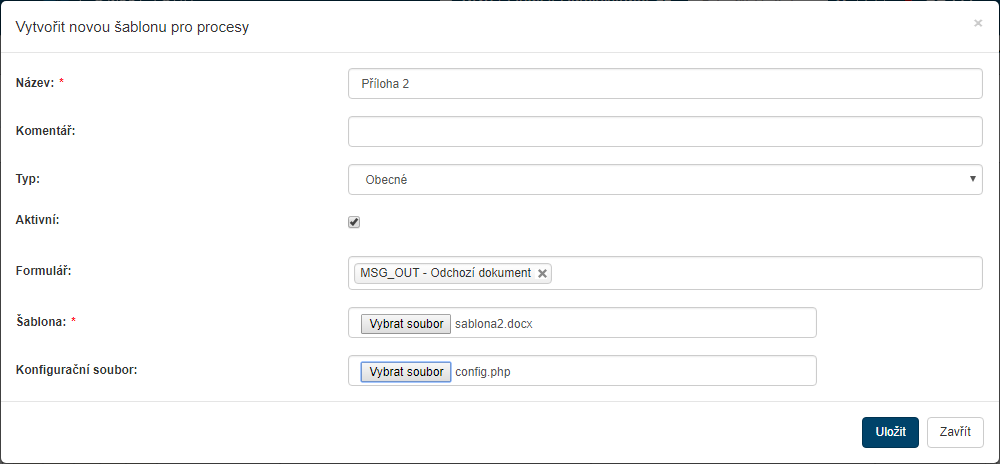Close the dialog with the top-right X
Viewport: 1000px width, 464px height.
pyautogui.click(x=978, y=23)
